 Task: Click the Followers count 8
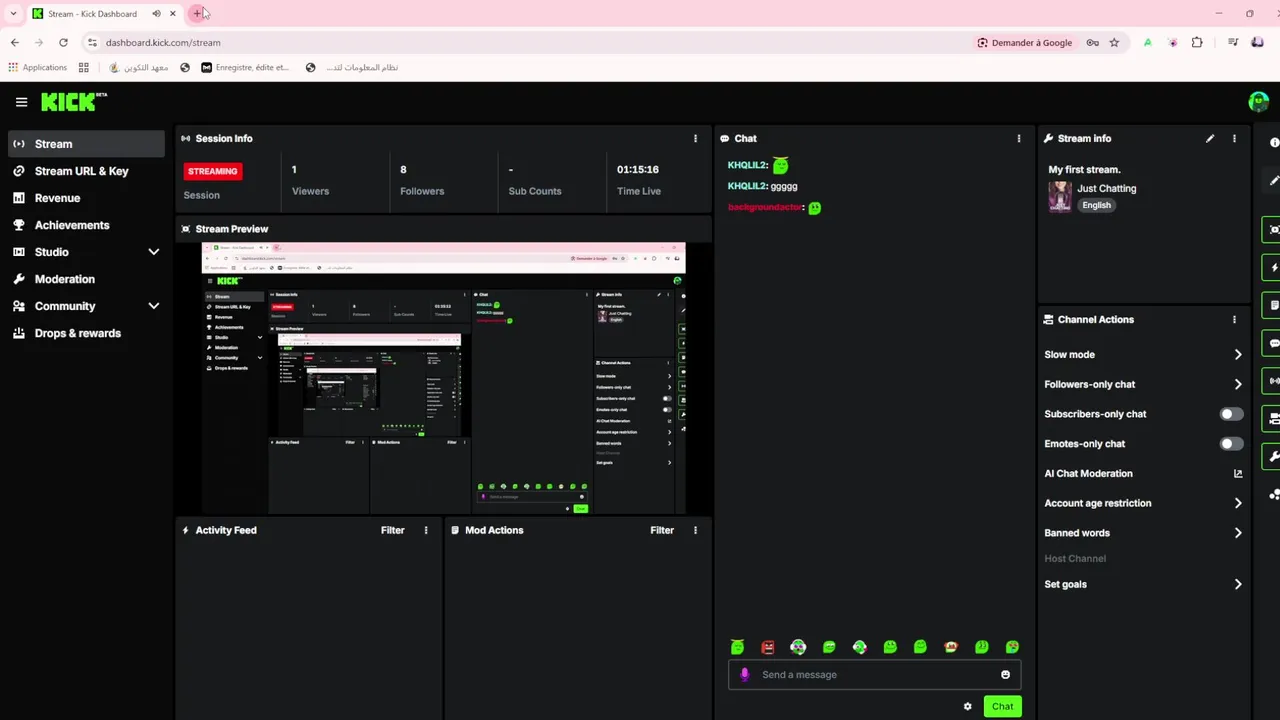403,170
